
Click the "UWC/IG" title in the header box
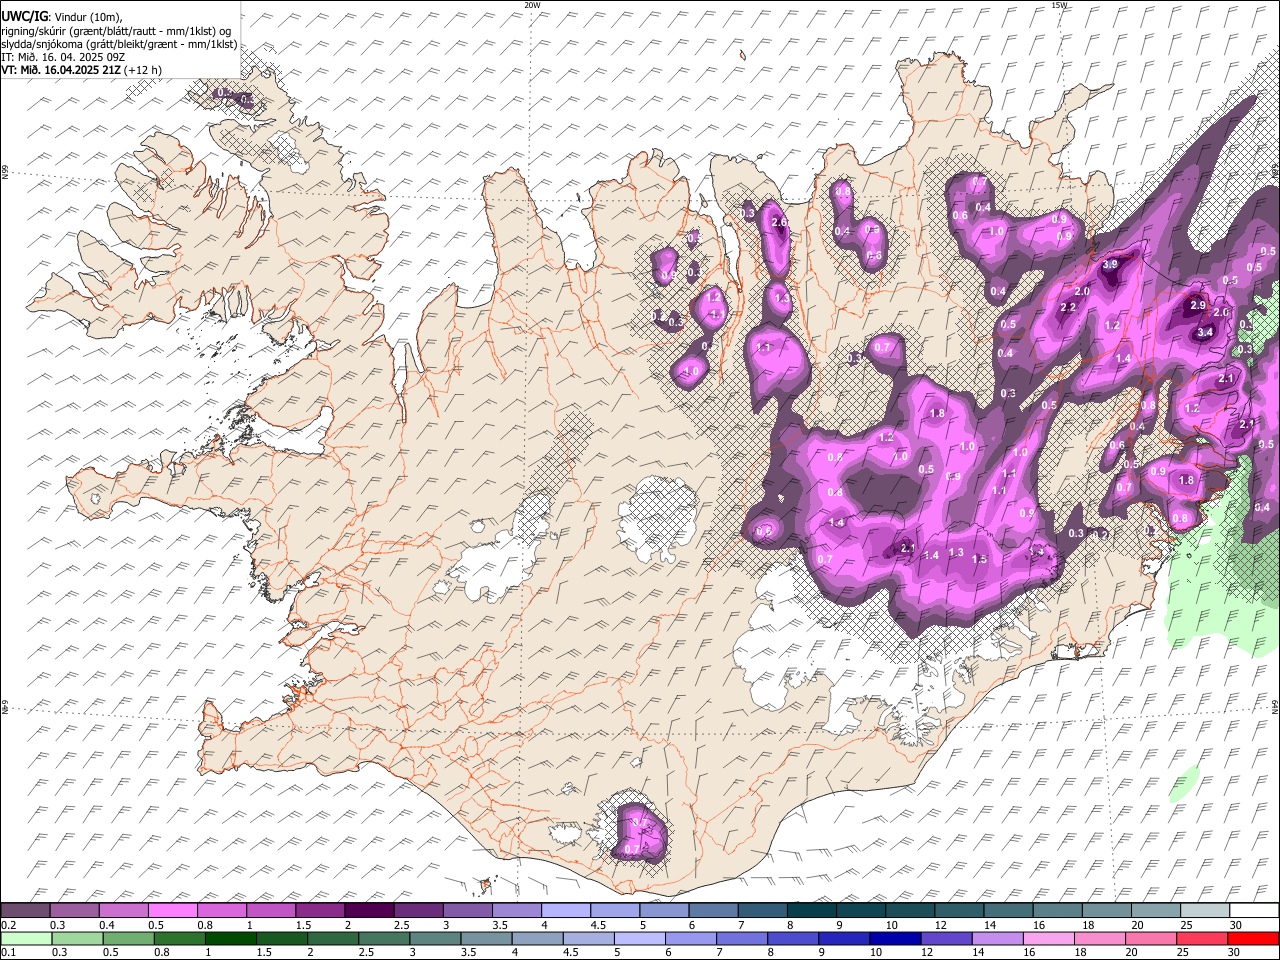tap(23, 16)
